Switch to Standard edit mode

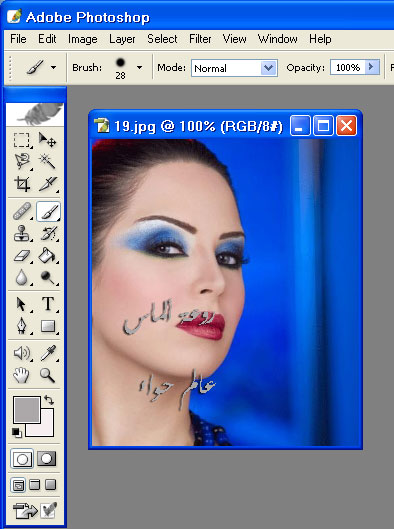tap(22, 458)
